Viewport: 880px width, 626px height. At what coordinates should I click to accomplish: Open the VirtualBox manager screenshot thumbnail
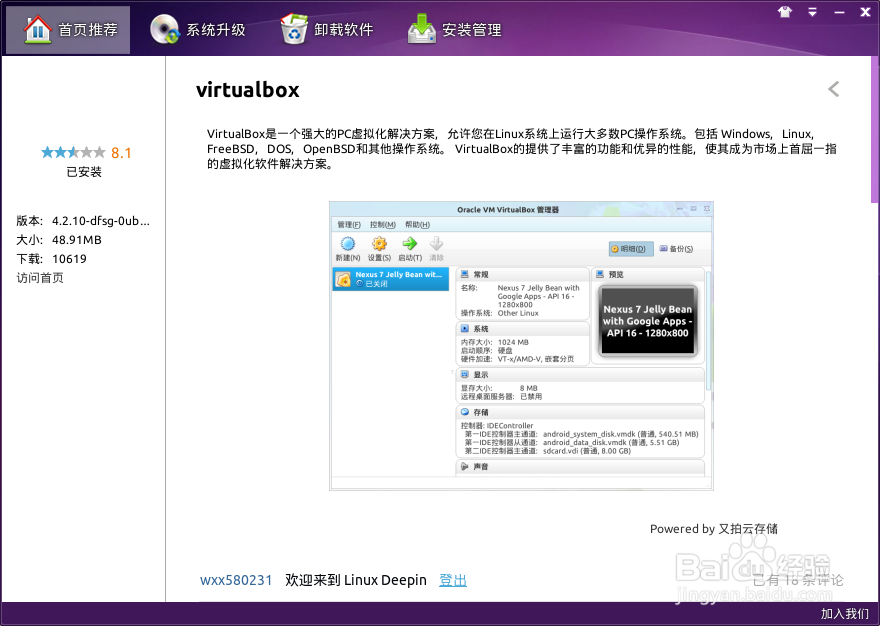point(521,346)
